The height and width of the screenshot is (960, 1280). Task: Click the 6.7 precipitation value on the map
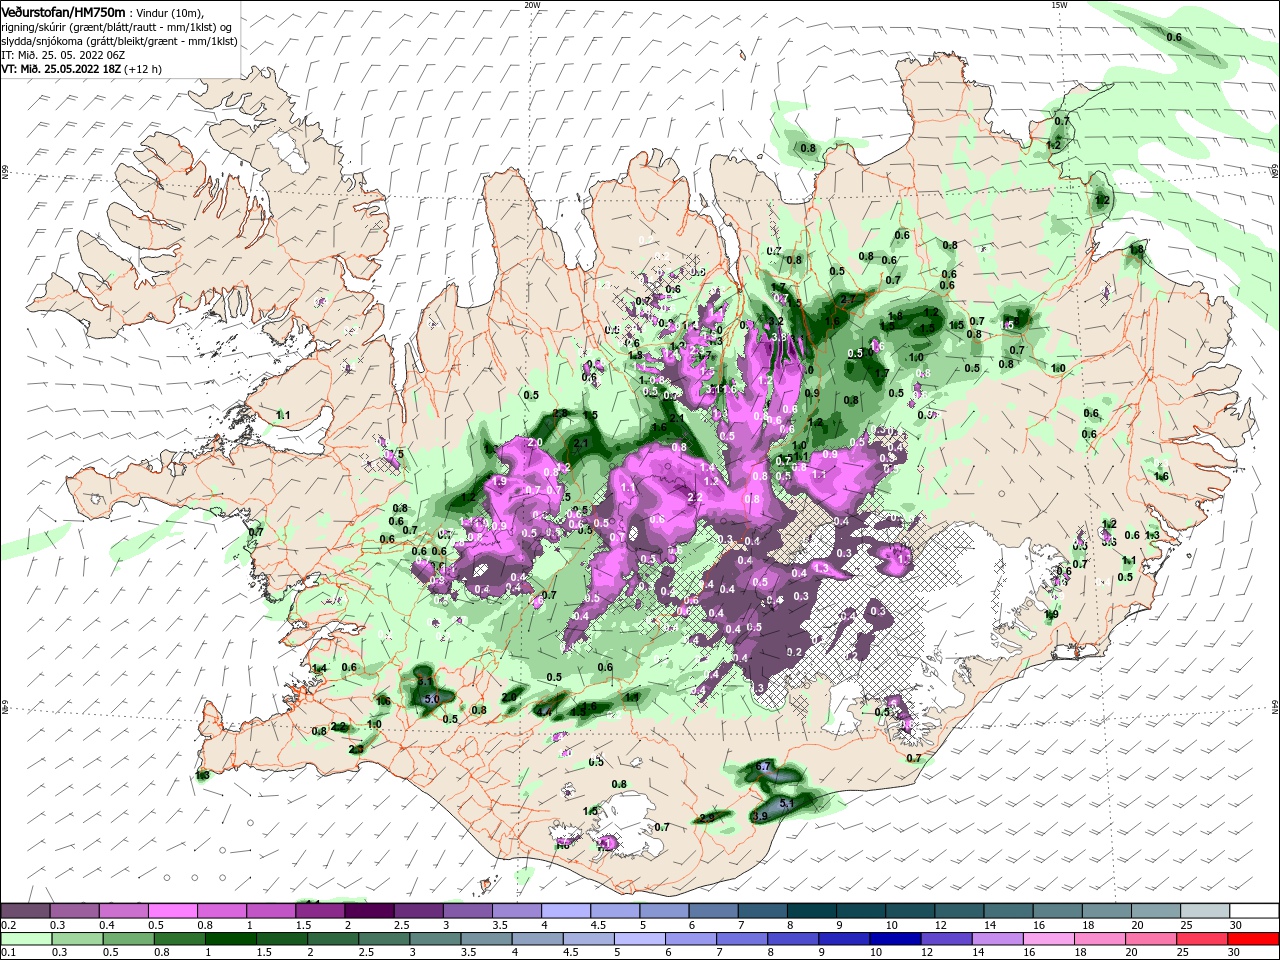[x=763, y=767]
